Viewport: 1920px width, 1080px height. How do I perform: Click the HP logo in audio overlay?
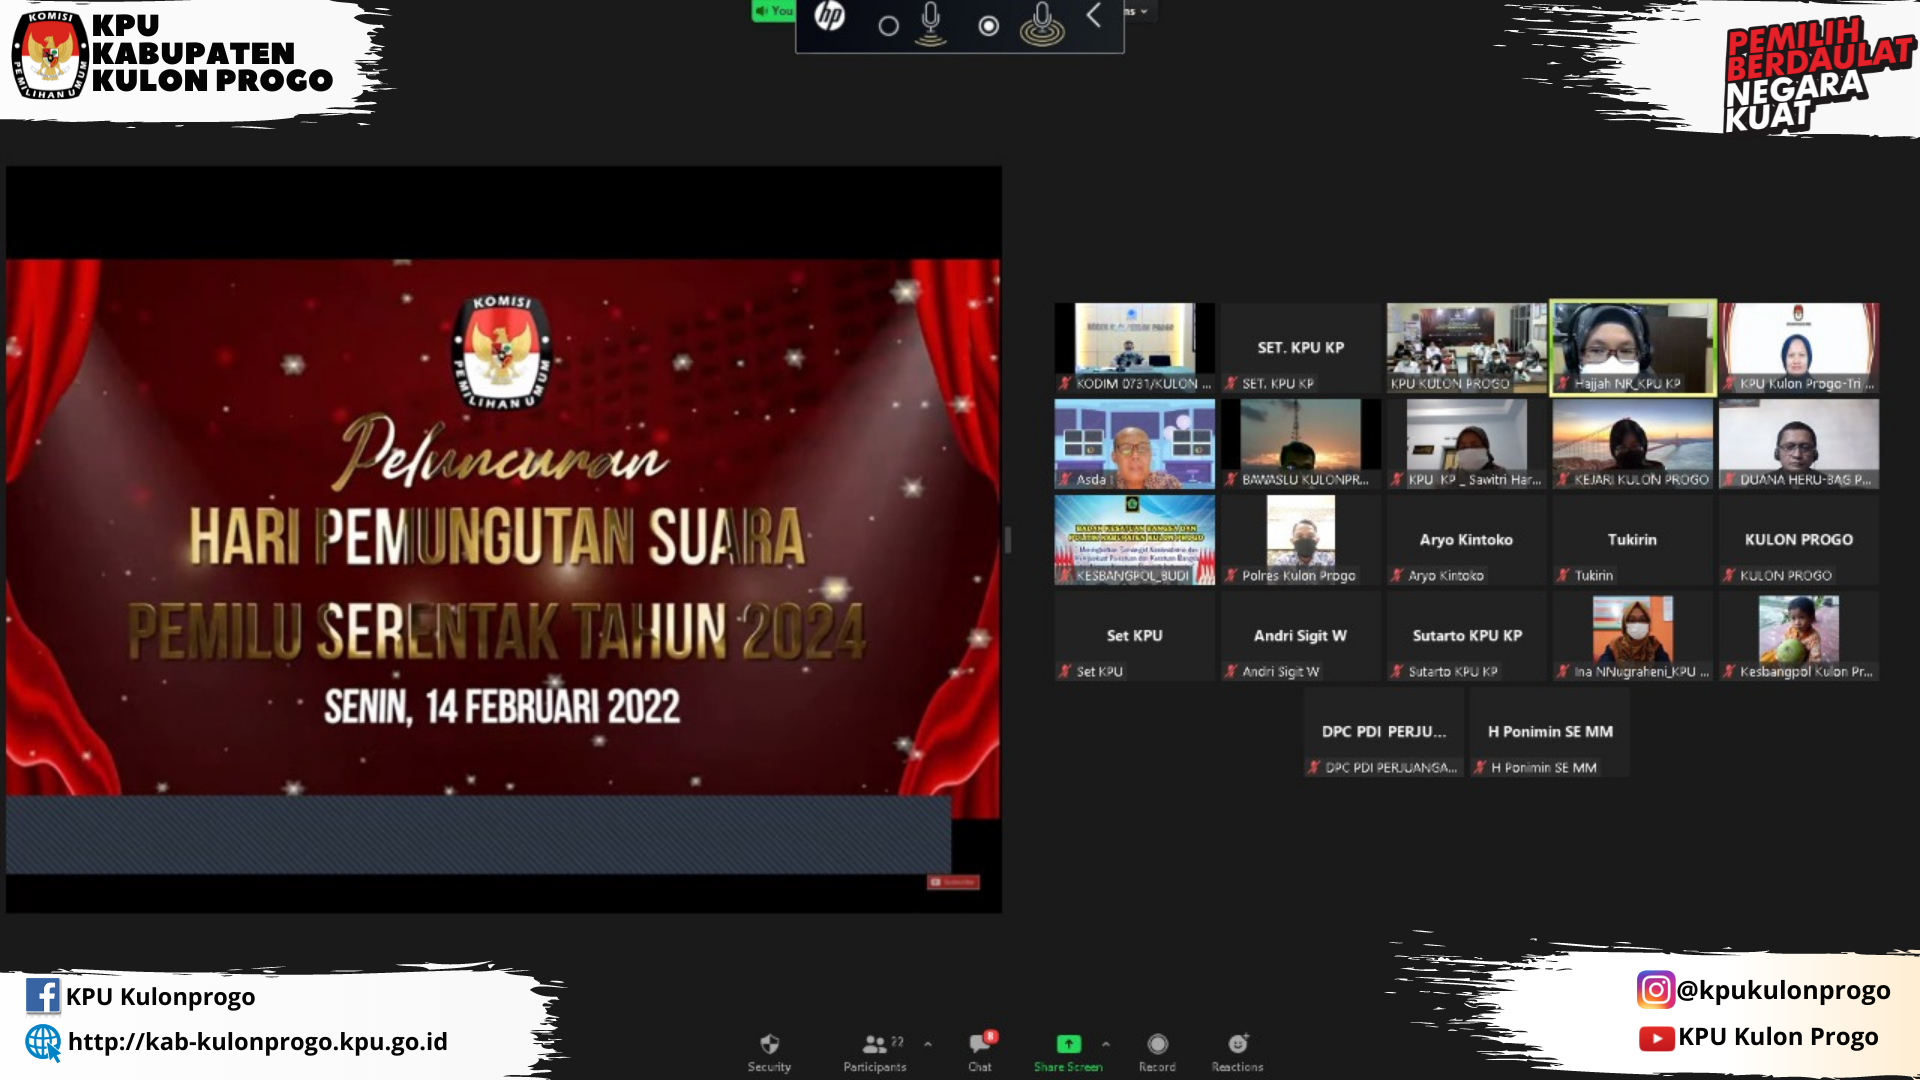(x=829, y=17)
